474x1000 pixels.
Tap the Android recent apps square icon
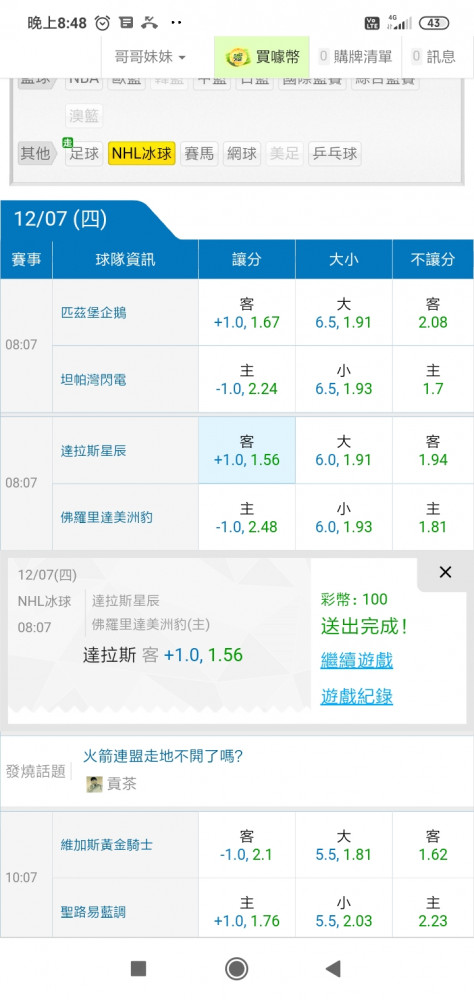pyautogui.click(x=138, y=969)
